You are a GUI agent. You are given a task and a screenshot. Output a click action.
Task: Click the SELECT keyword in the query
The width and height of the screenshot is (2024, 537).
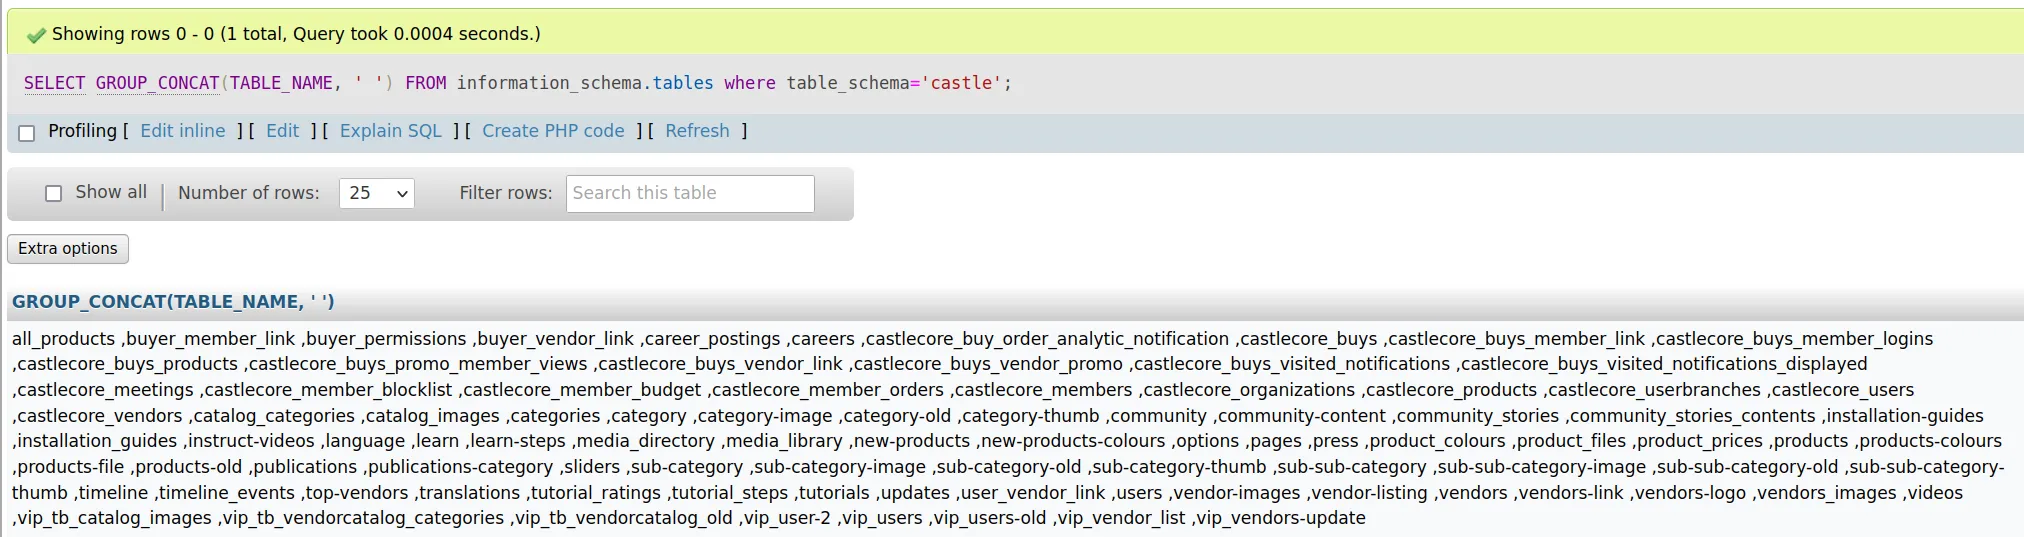tap(55, 83)
